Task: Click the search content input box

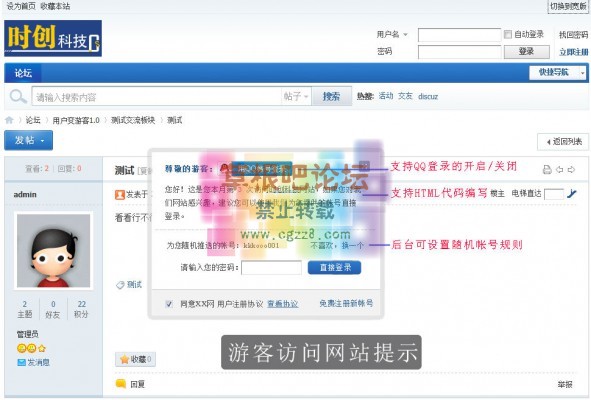Action: click(x=156, y=97)
